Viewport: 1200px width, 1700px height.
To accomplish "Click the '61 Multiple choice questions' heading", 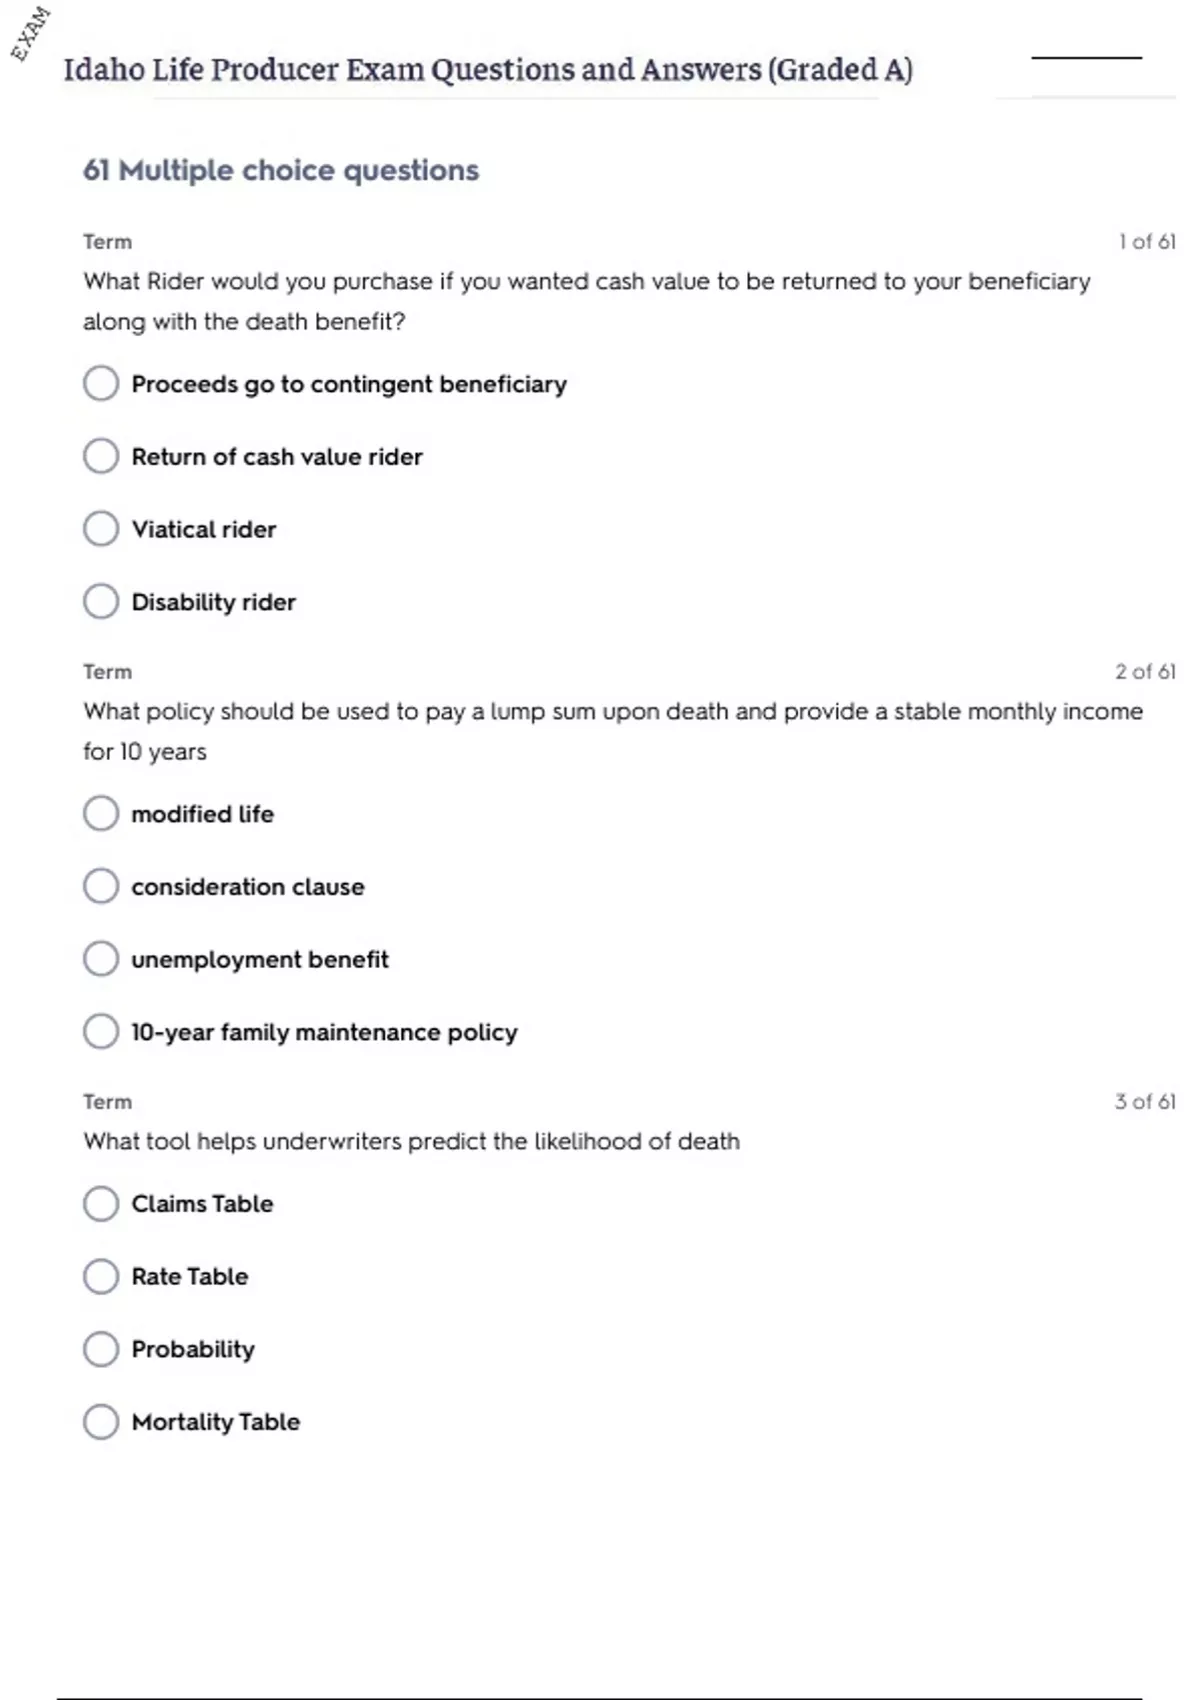I will [x=281, y=171].
